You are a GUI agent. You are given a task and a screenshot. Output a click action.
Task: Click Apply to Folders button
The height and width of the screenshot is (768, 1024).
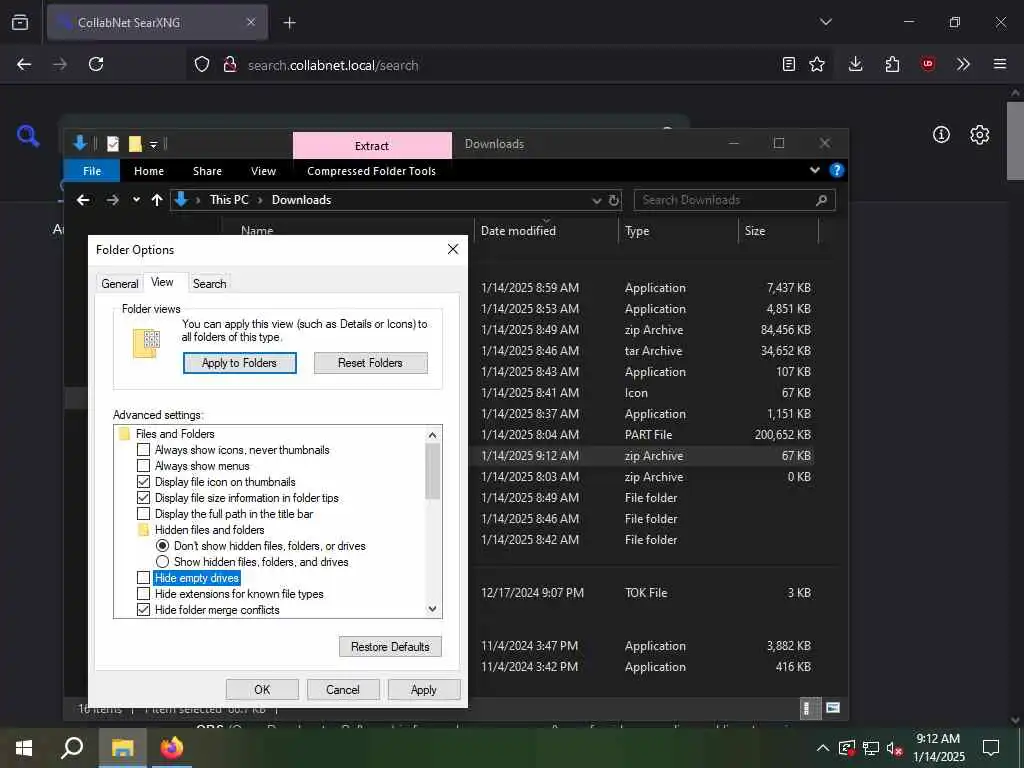(x=240, y=363)
